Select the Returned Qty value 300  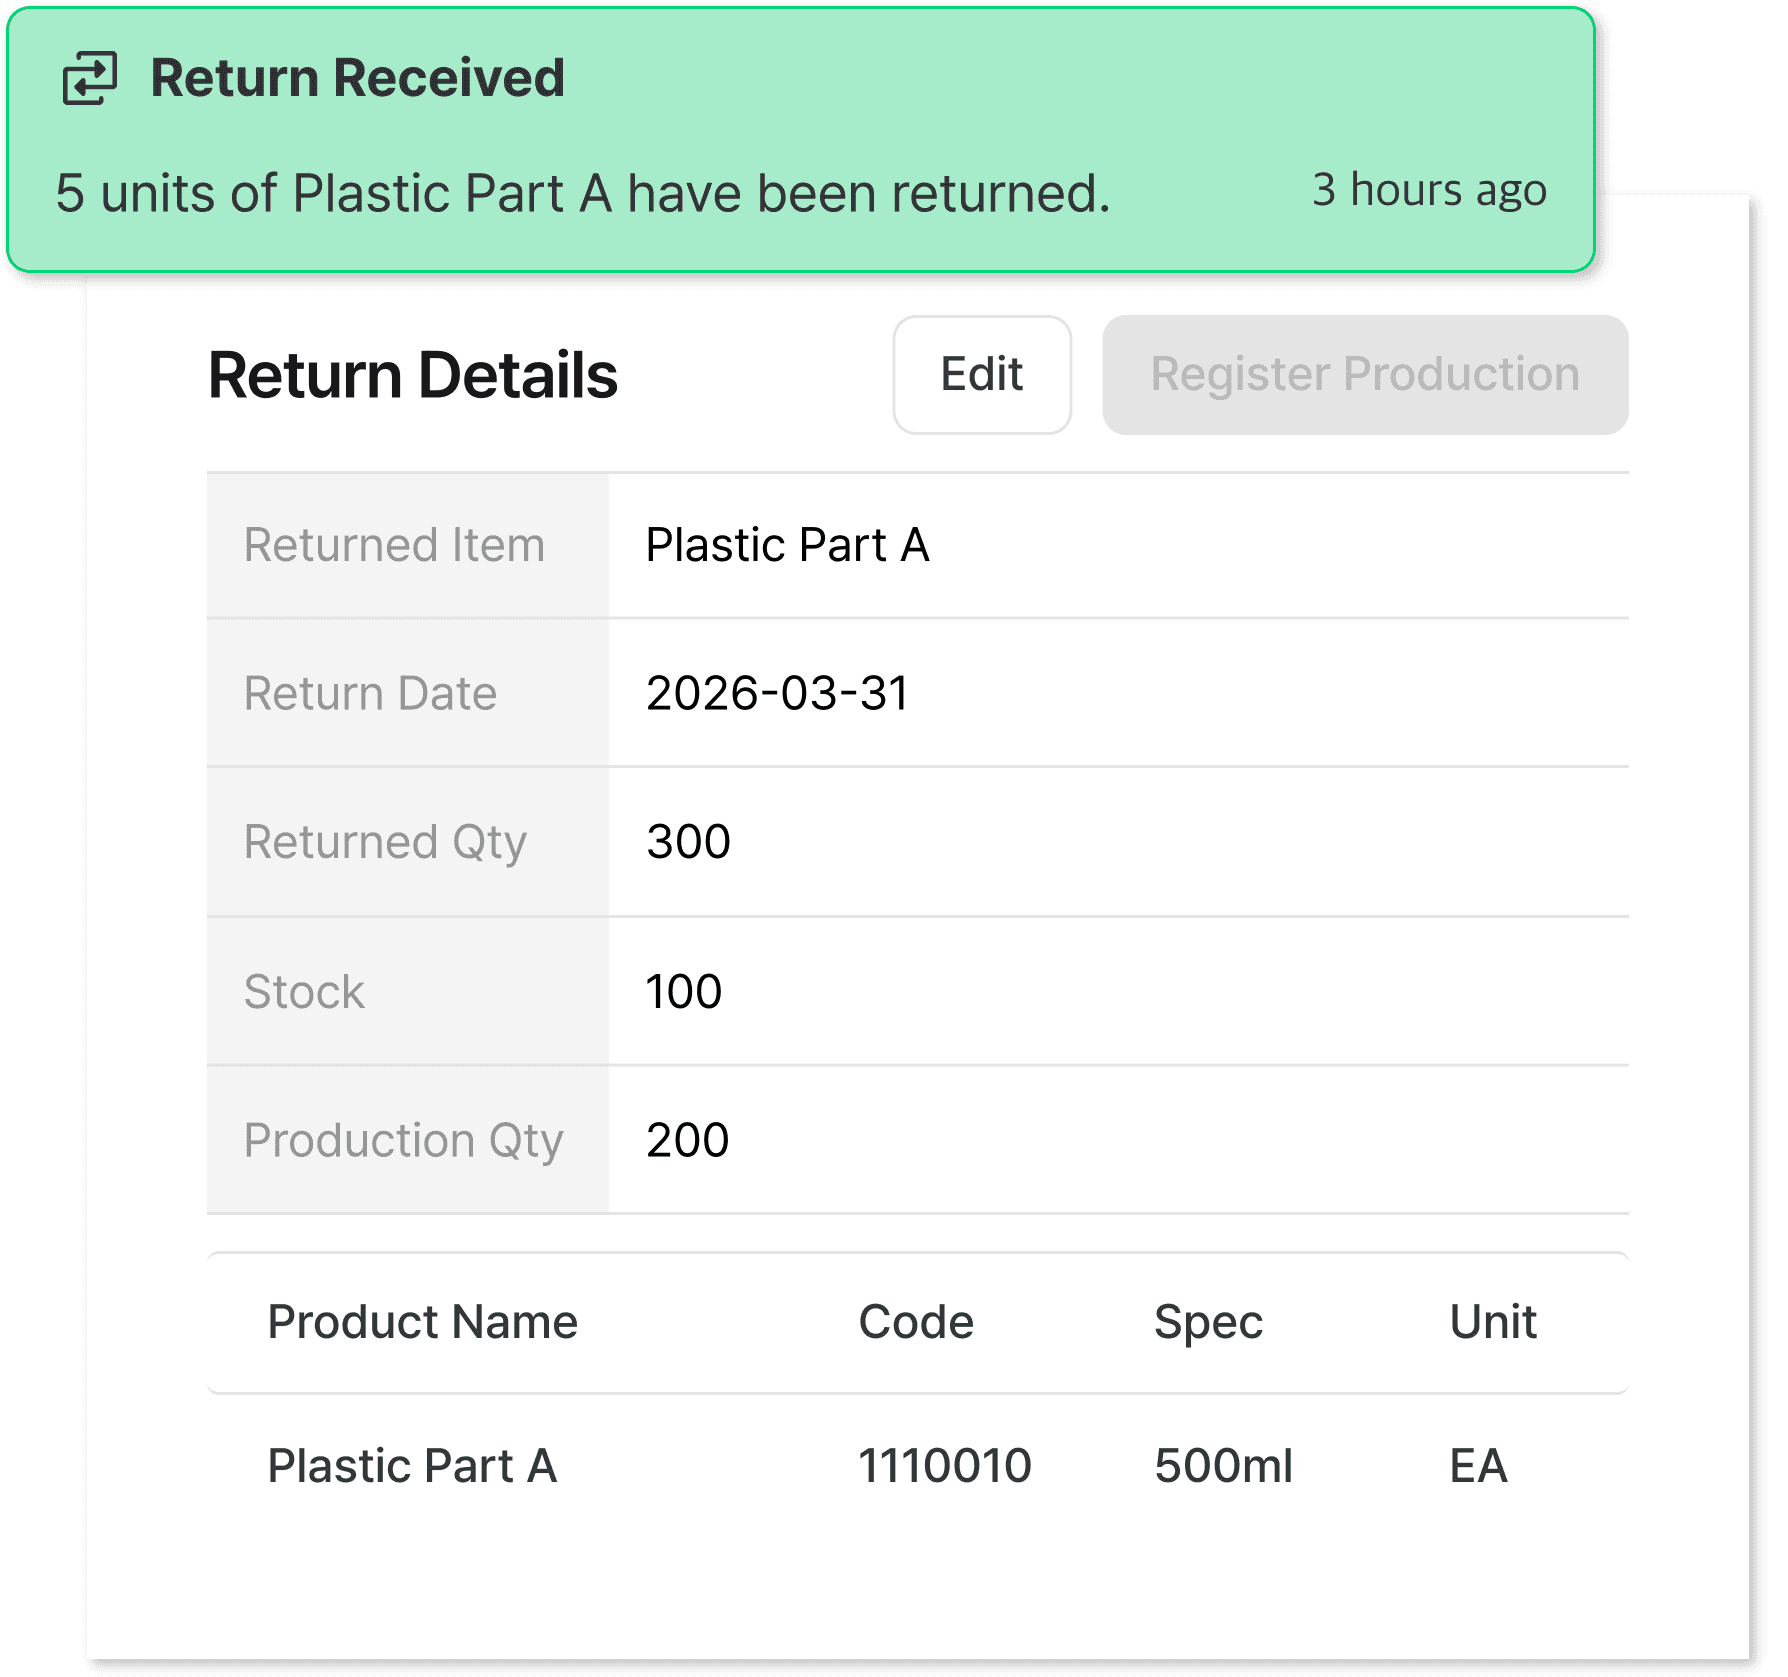point(688,842)
